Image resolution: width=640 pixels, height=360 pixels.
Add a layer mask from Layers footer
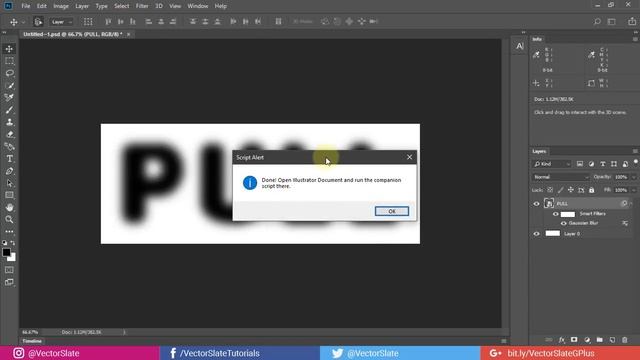click(x=574, y=340)
